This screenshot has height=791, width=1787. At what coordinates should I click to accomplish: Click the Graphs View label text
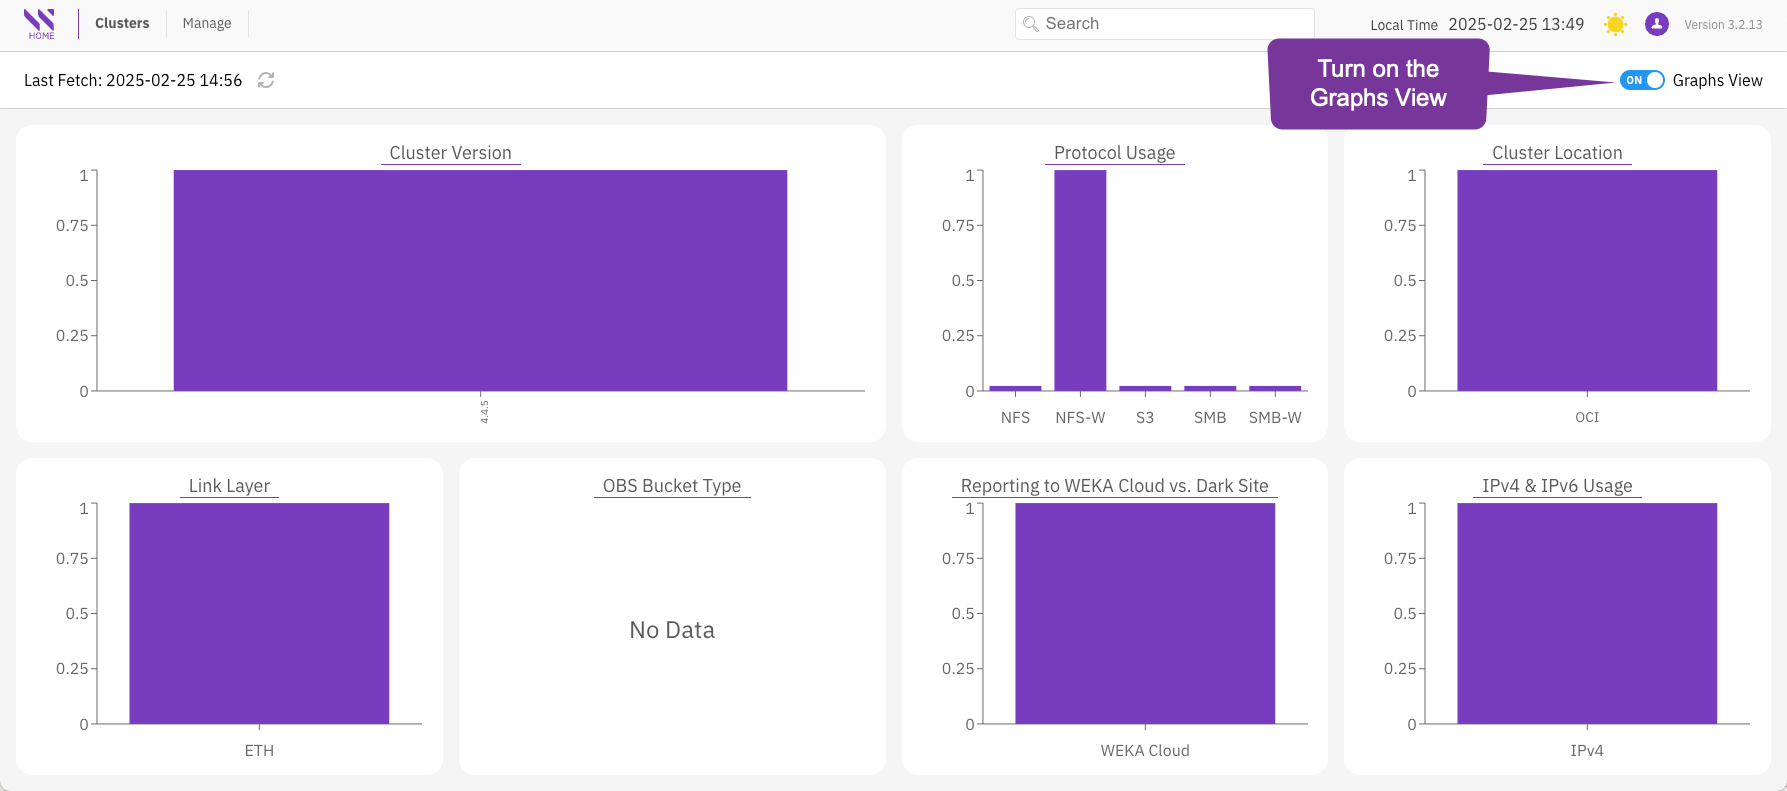pyautogui.click(x=1717, y=80)
